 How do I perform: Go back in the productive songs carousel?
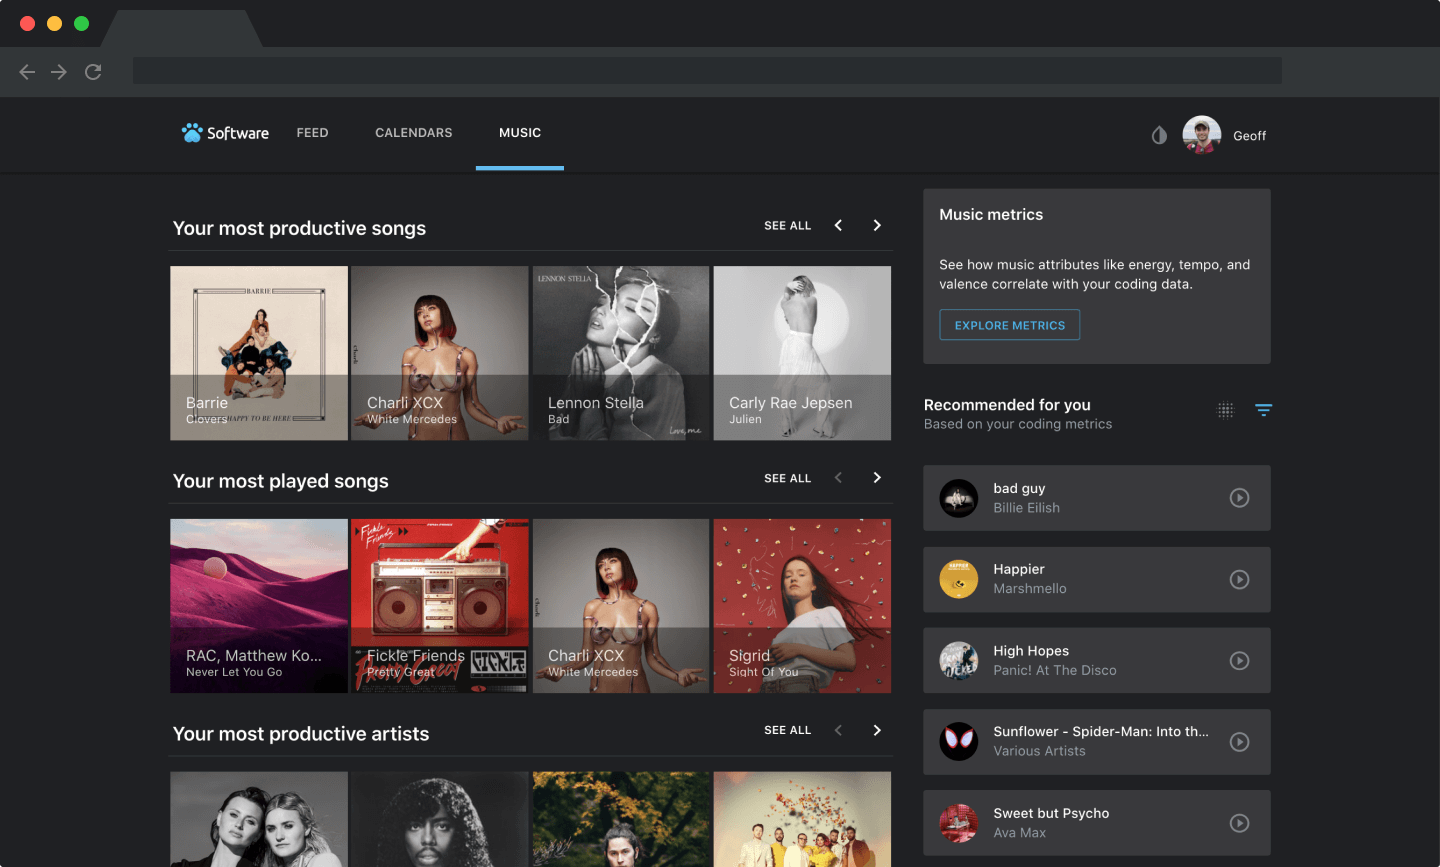pyautogui.click(x=837, y=225)
